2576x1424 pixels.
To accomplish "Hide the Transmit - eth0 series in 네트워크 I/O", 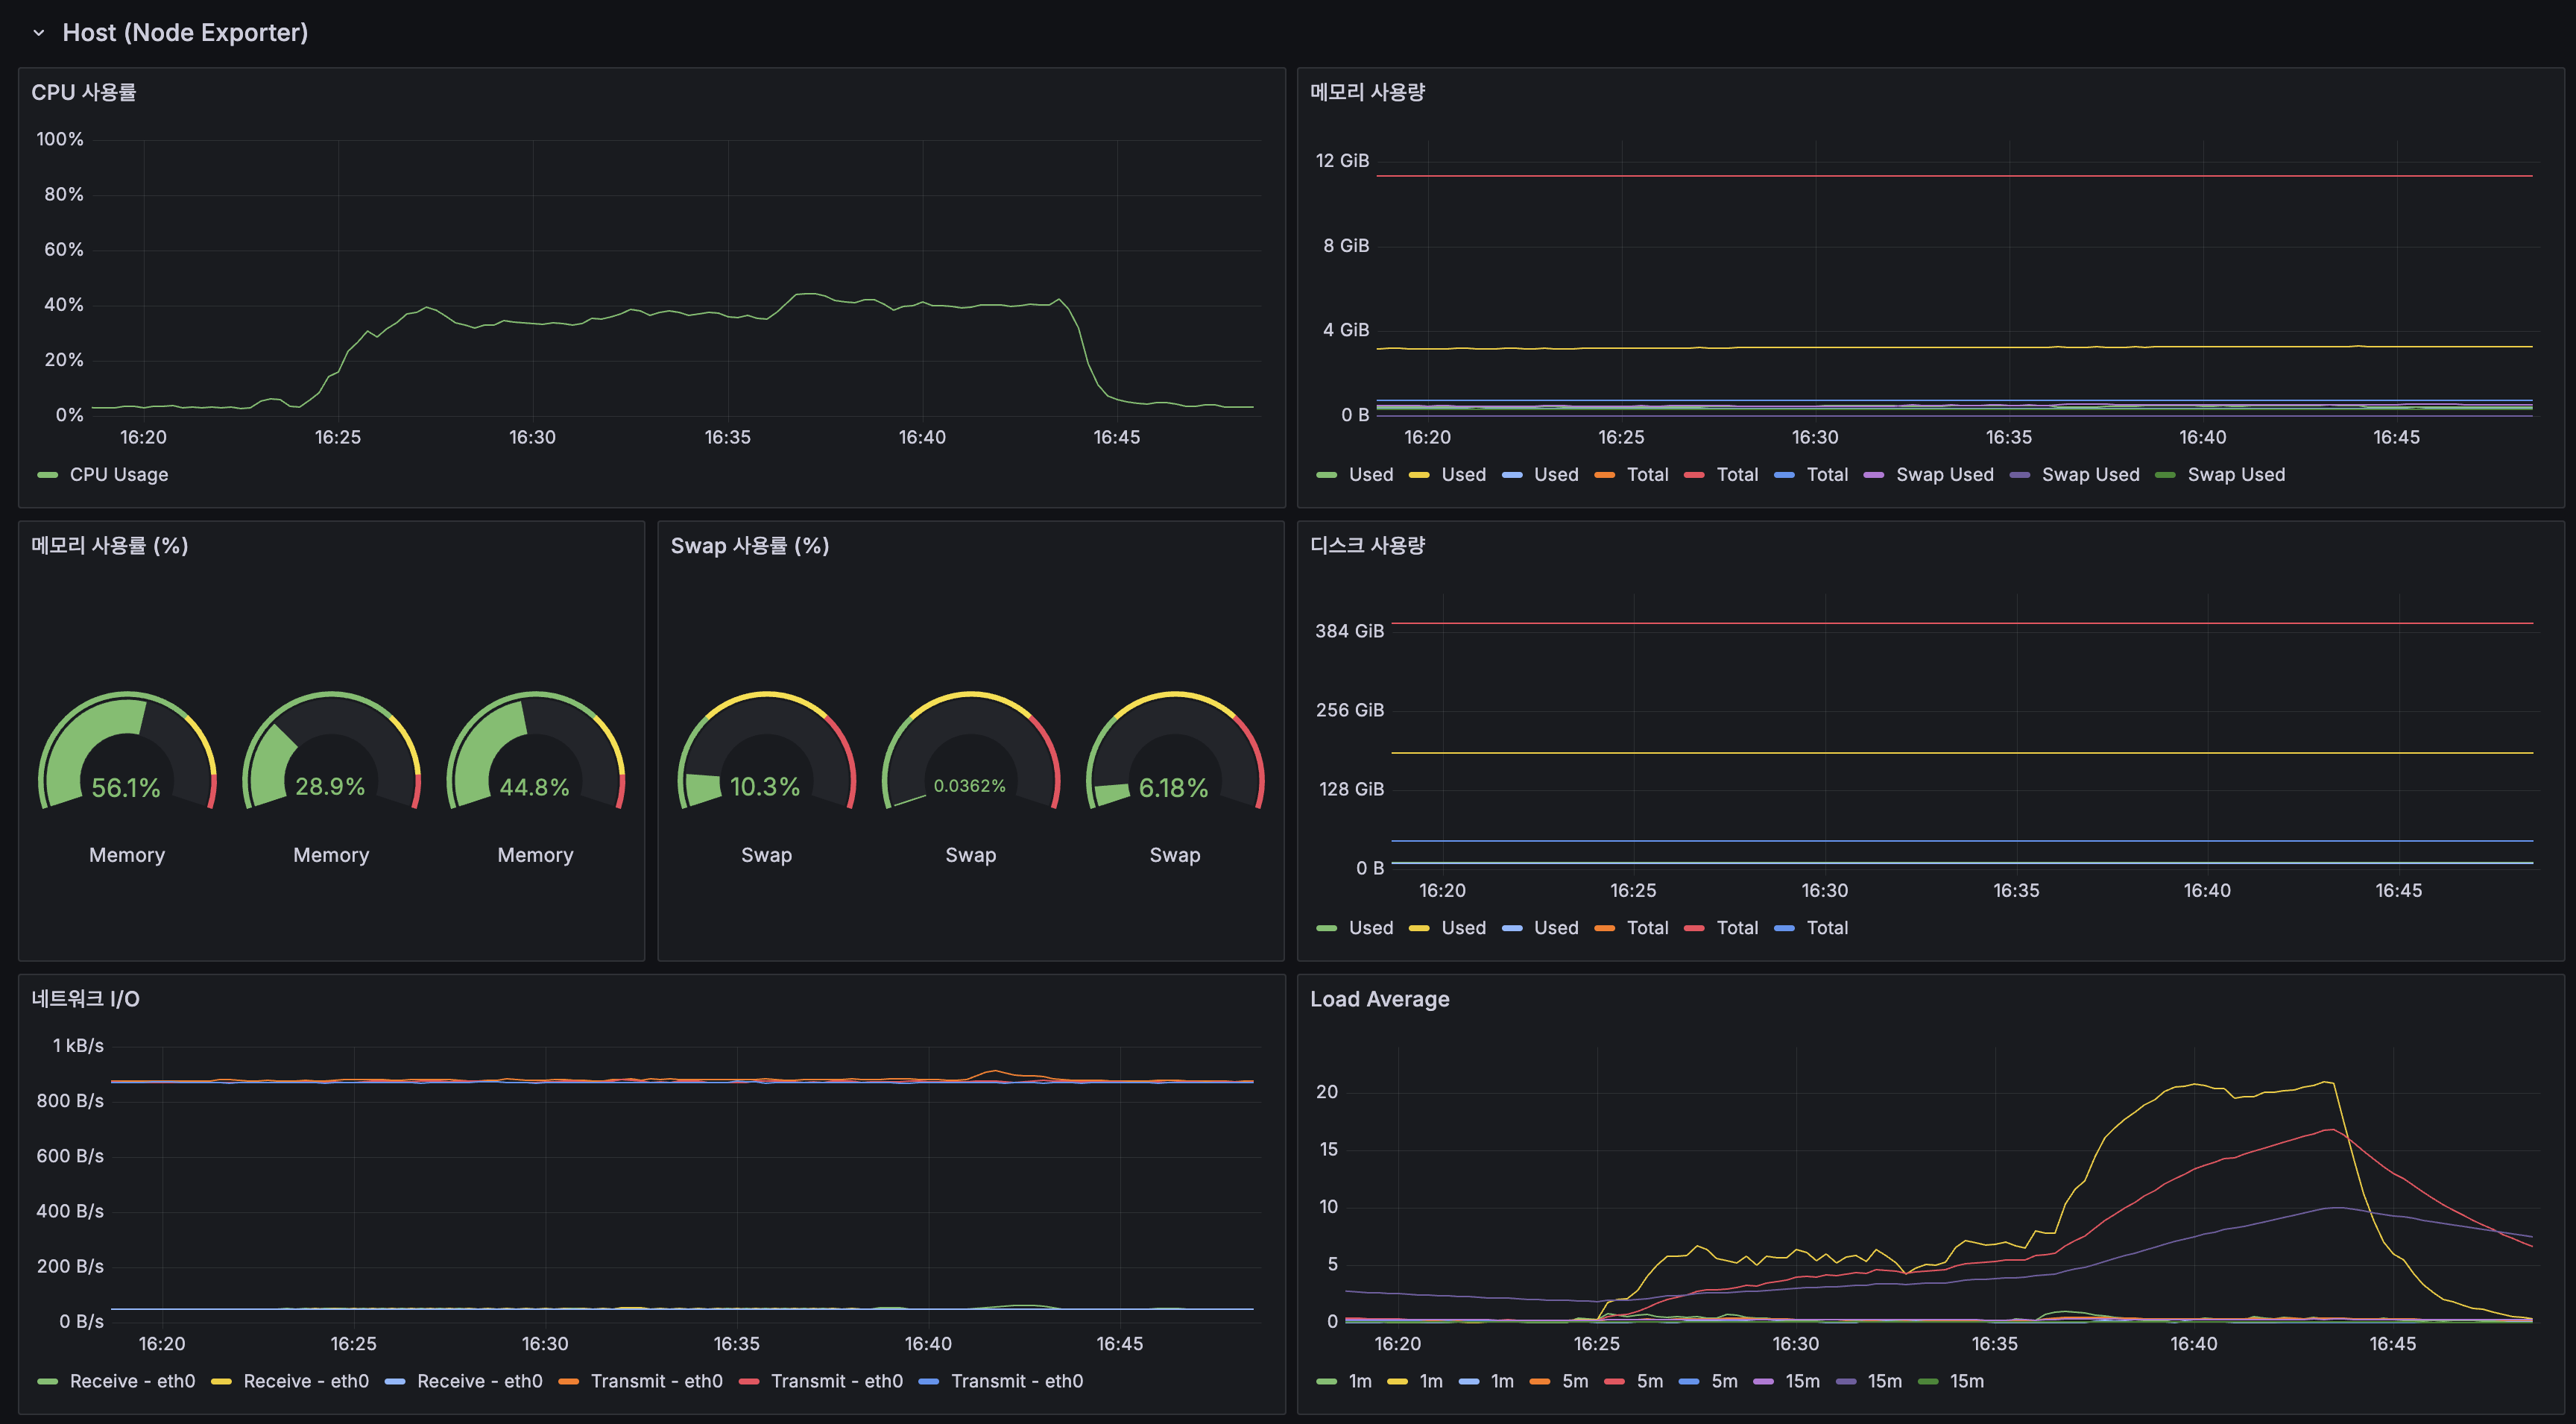I will pos(657,1381).
